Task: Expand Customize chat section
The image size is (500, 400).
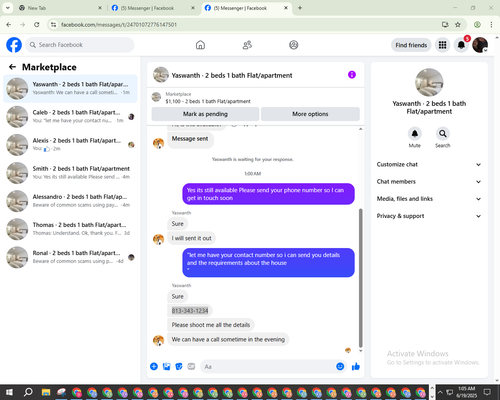Action: point(429,164)
